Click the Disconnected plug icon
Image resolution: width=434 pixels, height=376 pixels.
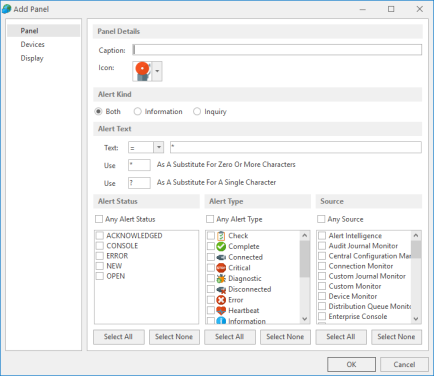tap(221, 289)
